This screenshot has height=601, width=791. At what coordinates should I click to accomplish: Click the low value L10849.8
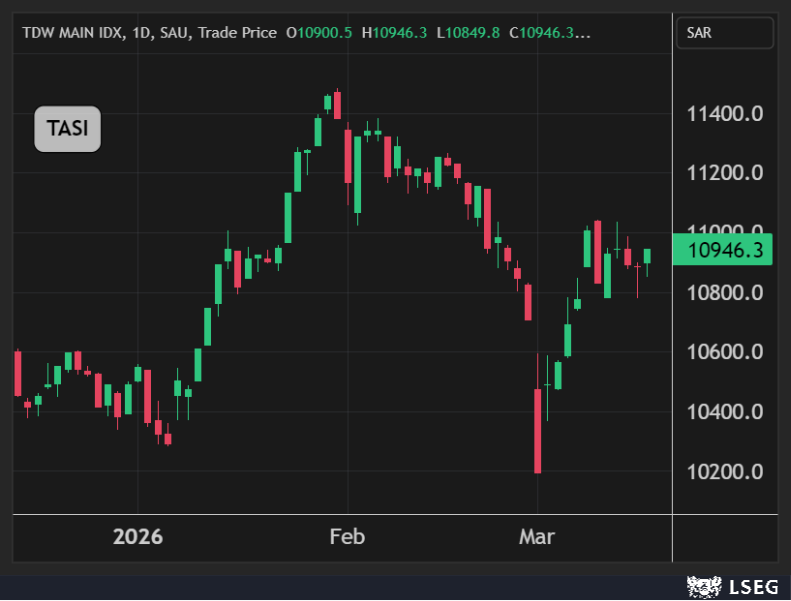[x=468, y=33]
